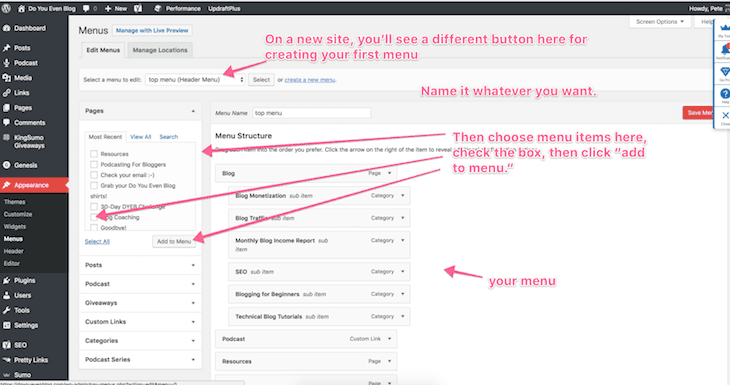The height and width of the screenshot is (385, 730).
Task: Expand Blog menu item settings arrow
Action: (x=390, y=173)
